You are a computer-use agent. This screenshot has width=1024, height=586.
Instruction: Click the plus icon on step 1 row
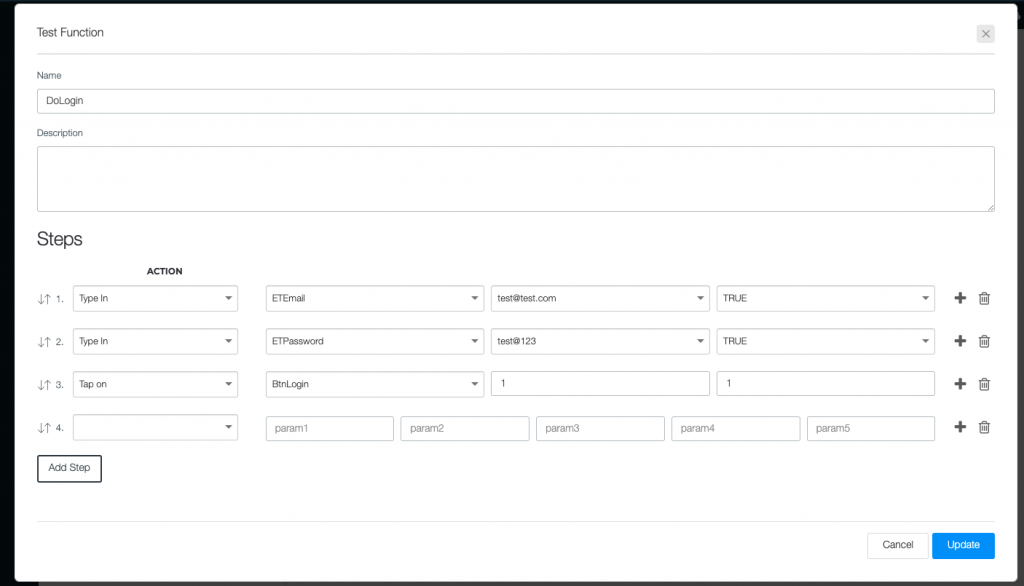(960, 298)
